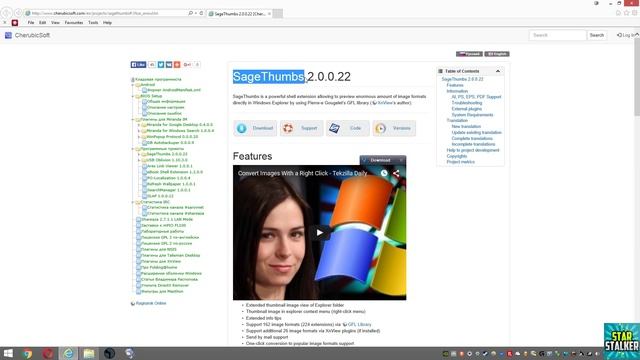
Task: Open Refresh Wallpaper 1.0.0.1 tree item
Action: tap(171, 184)
